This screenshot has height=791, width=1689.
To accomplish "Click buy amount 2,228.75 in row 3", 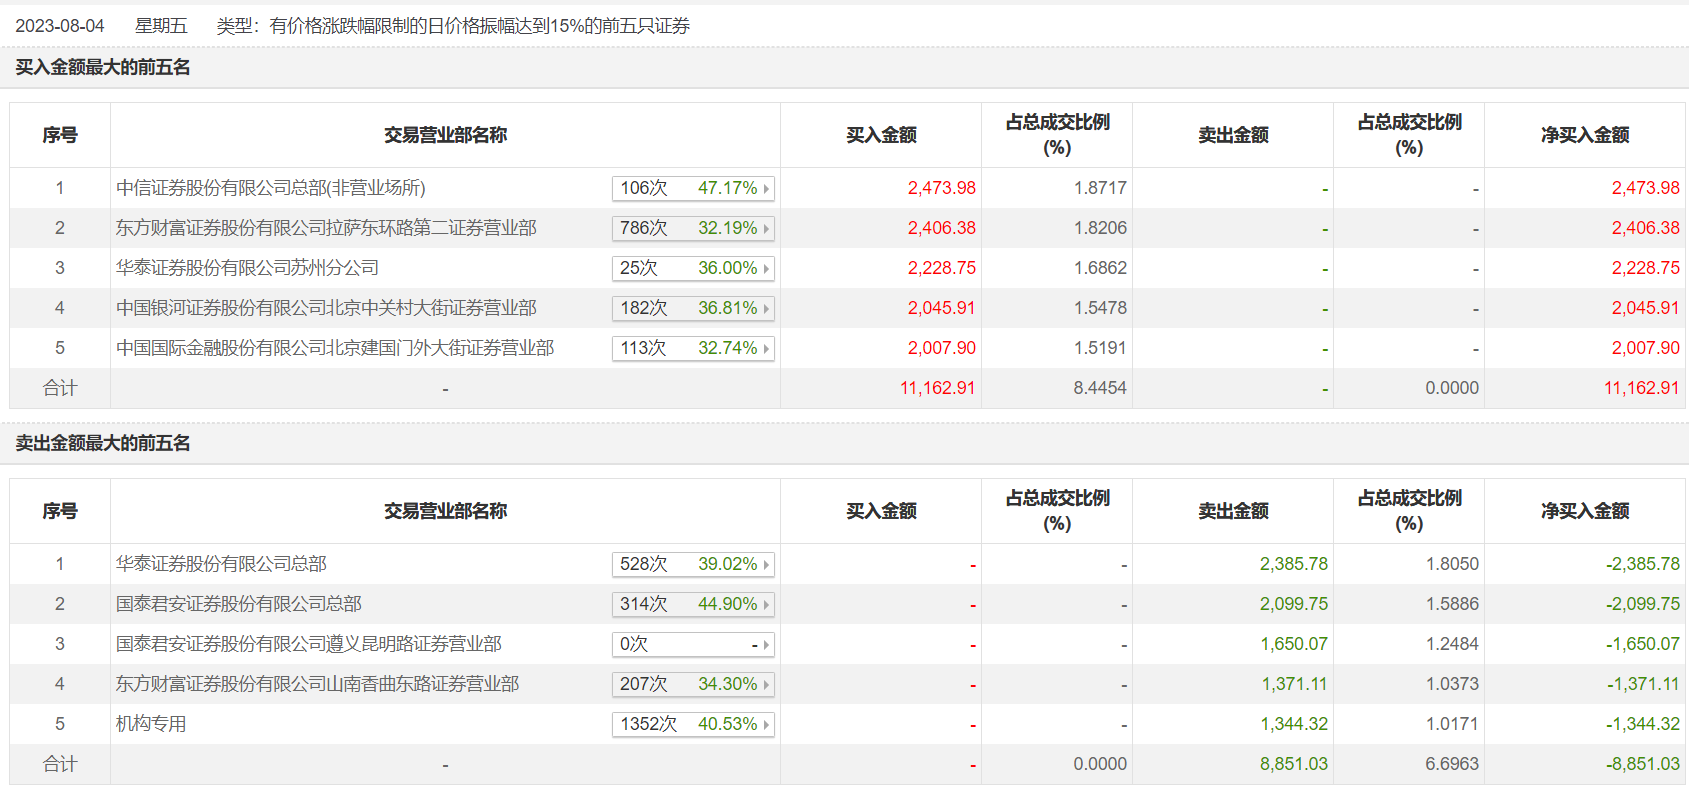I will (x=941, y=268).
